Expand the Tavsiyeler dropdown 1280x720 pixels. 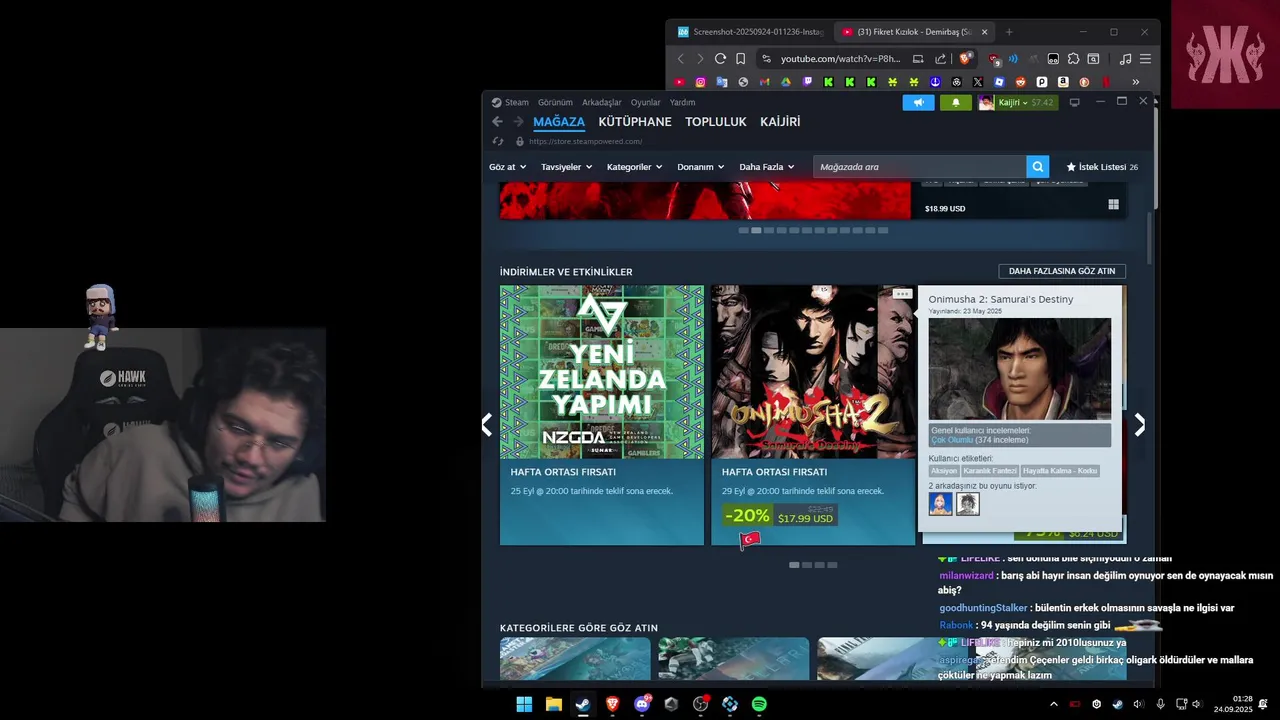[x=566, y=167]
